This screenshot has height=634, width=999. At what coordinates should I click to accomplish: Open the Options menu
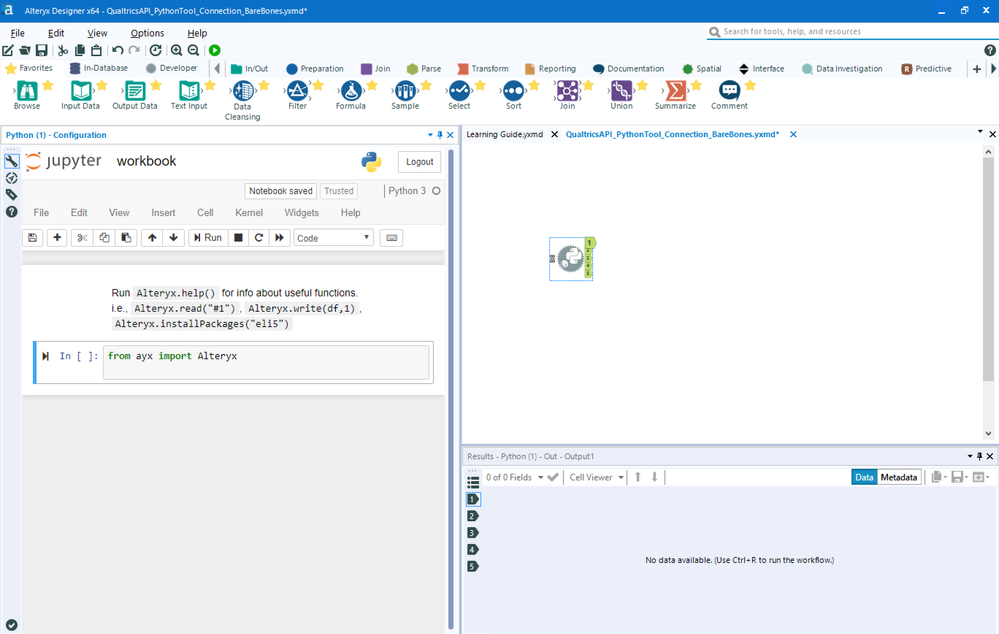(147, 33)
